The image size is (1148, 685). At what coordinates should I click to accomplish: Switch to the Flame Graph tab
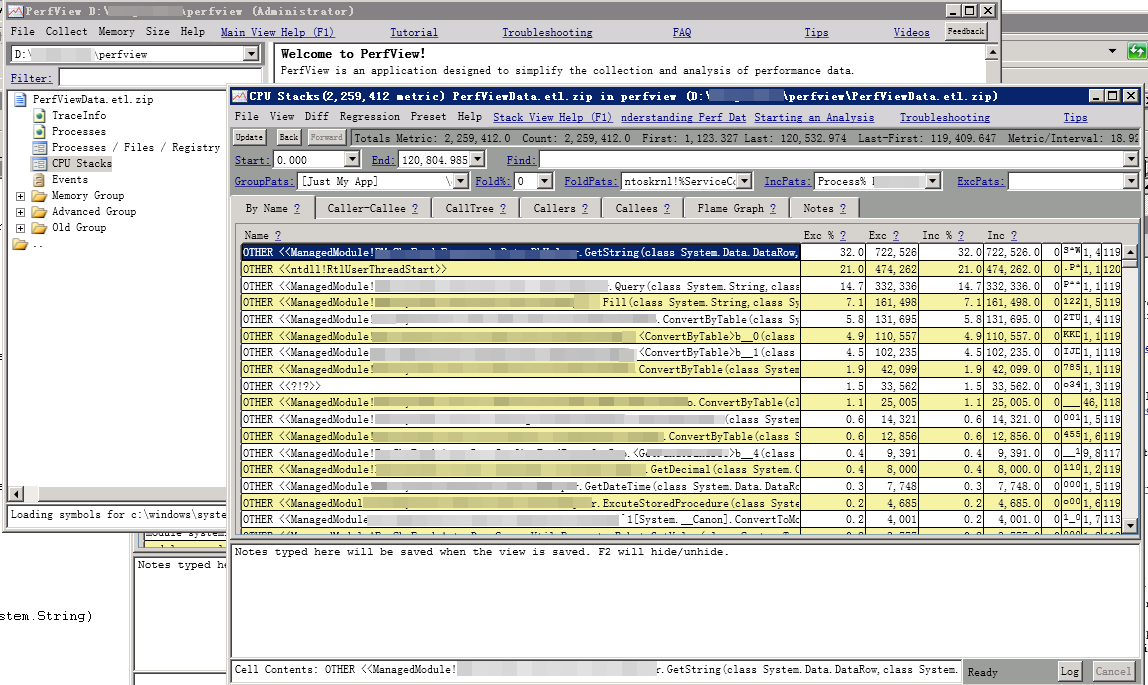tap(737, 209)
